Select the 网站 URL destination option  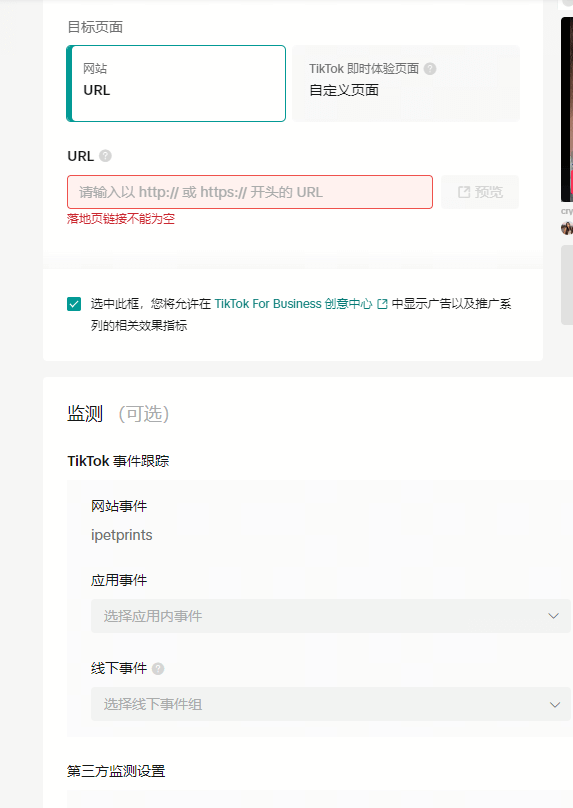(x=176, y=83)
